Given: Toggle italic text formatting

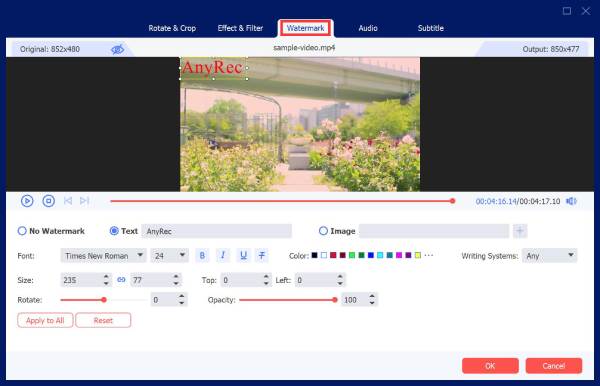Looking at the screenshot, I should (223, 256).
